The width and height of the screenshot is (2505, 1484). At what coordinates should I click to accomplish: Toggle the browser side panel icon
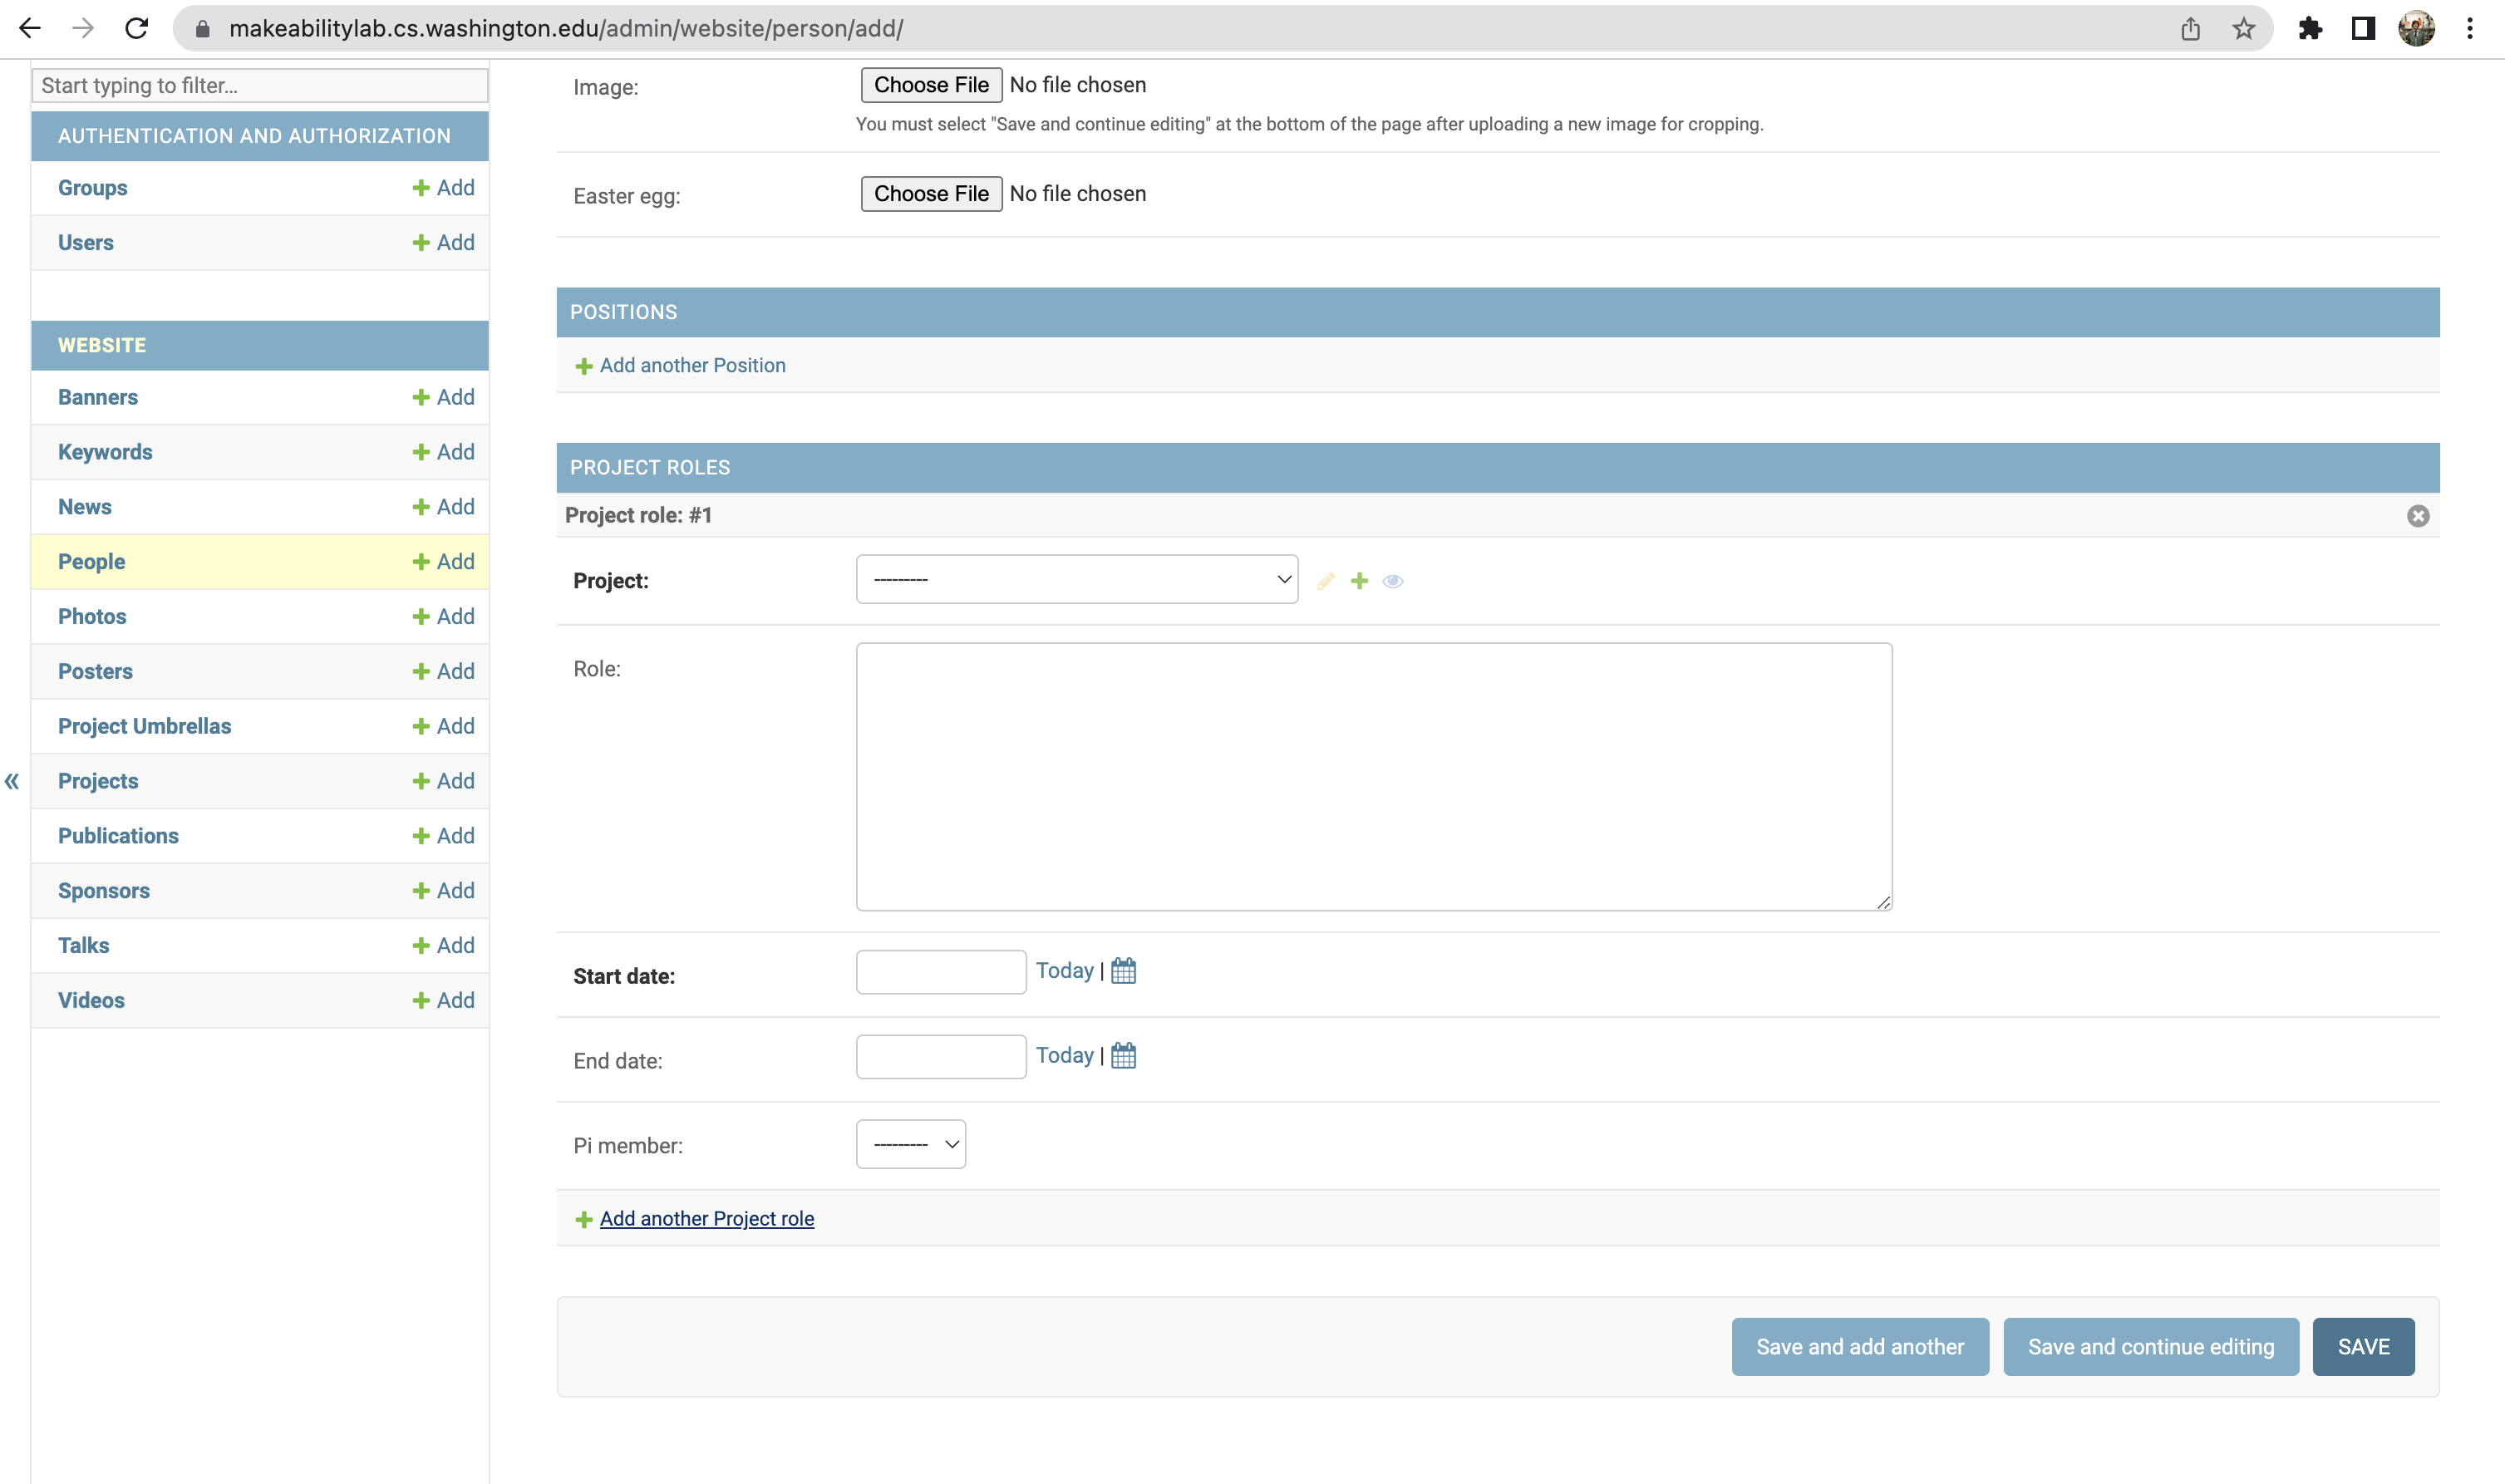(x=2362, y=27)
